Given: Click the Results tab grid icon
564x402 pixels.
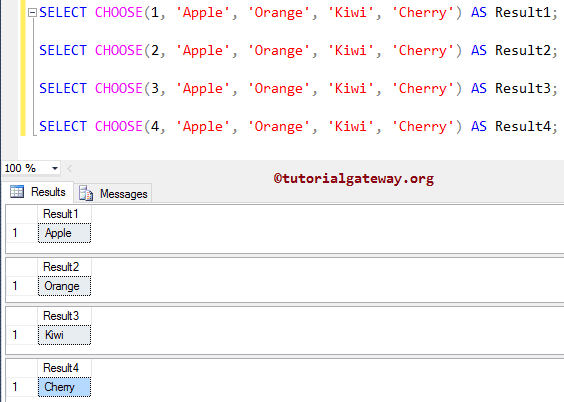Looking at the screenshot, I should click(17, 192).
